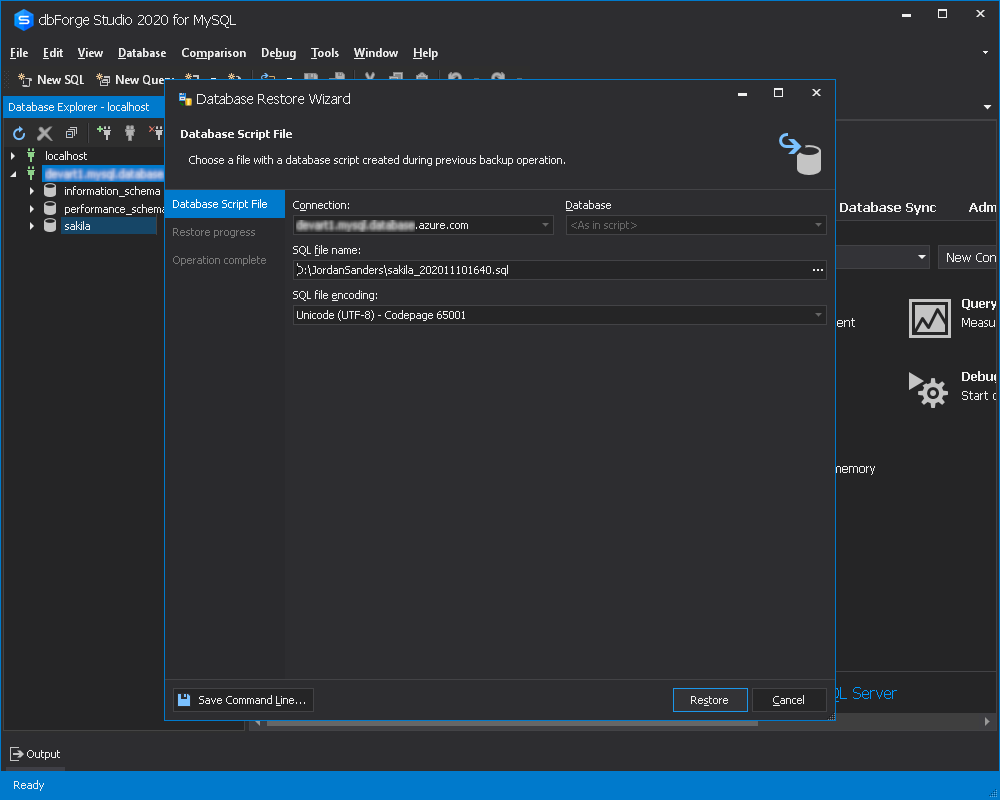Maximize the Database Restore Wizard window
Image resolution: width=1000 pixels, height=800 pixels.
778,93
